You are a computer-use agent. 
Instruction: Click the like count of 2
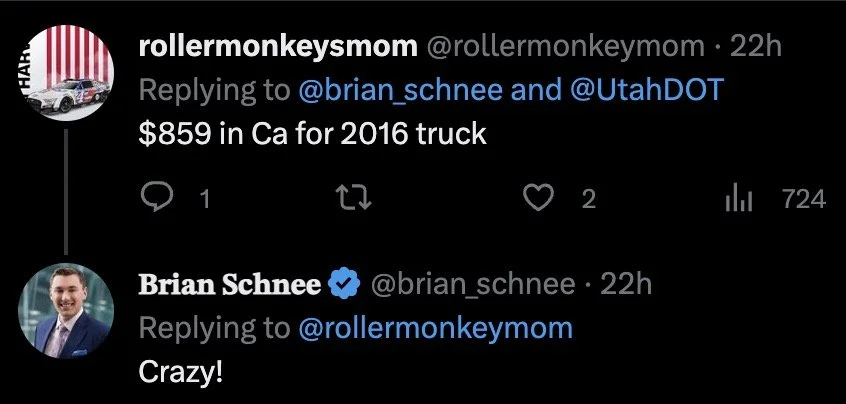point(589,199)
